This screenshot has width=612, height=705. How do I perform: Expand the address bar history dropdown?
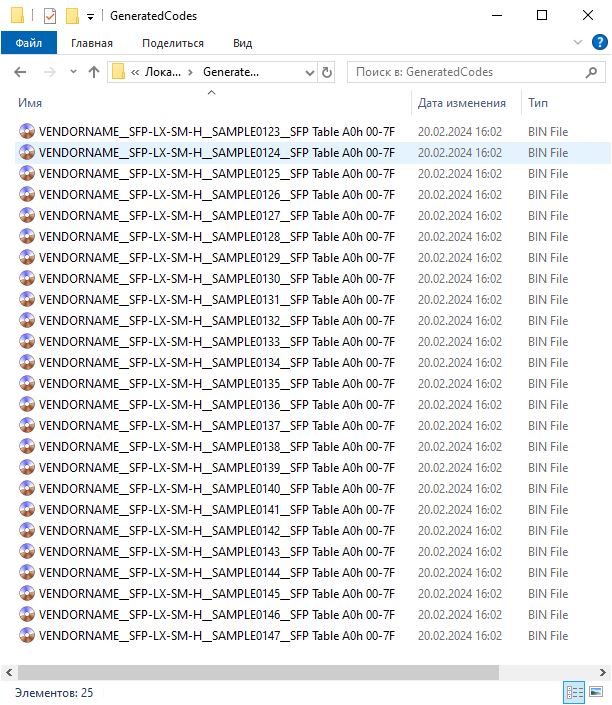(x=309, y=72)
